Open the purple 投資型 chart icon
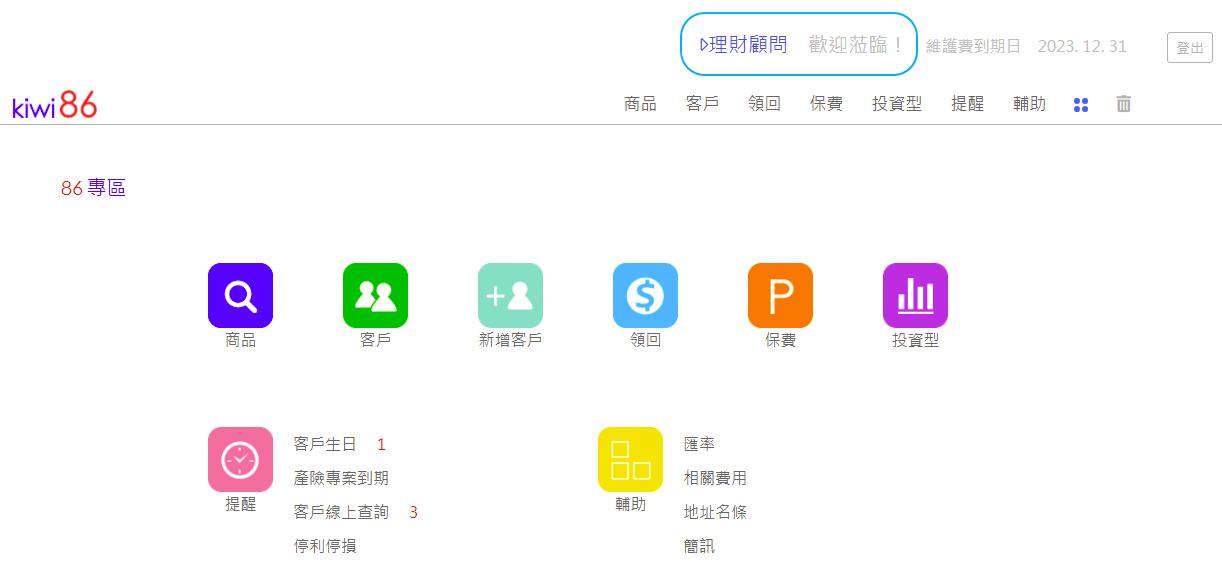This screenshot has width=1222, height=588. click(915, 295)
